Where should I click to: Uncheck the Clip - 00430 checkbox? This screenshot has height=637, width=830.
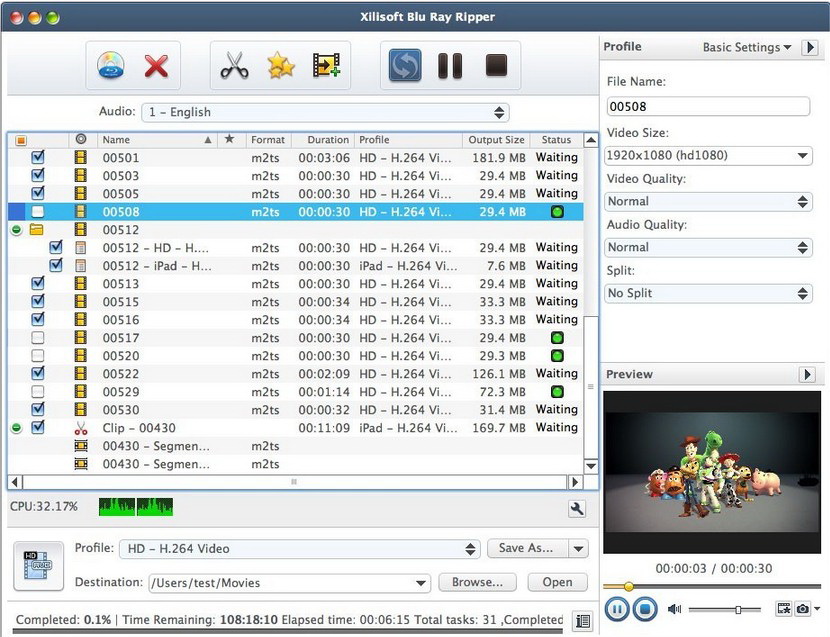[x=38, y=427]
